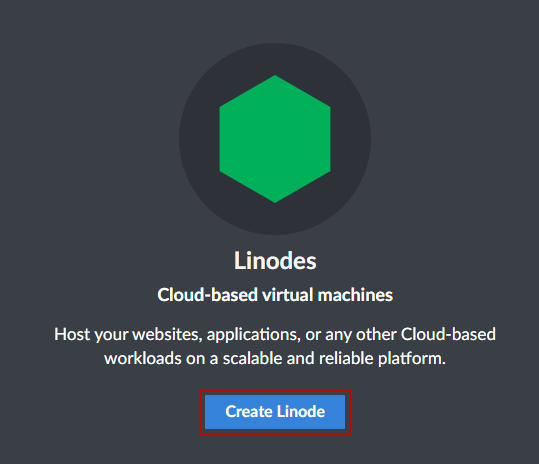
Task: Click the 'workloads on a scalable' text line
Action: click(275, 358)
